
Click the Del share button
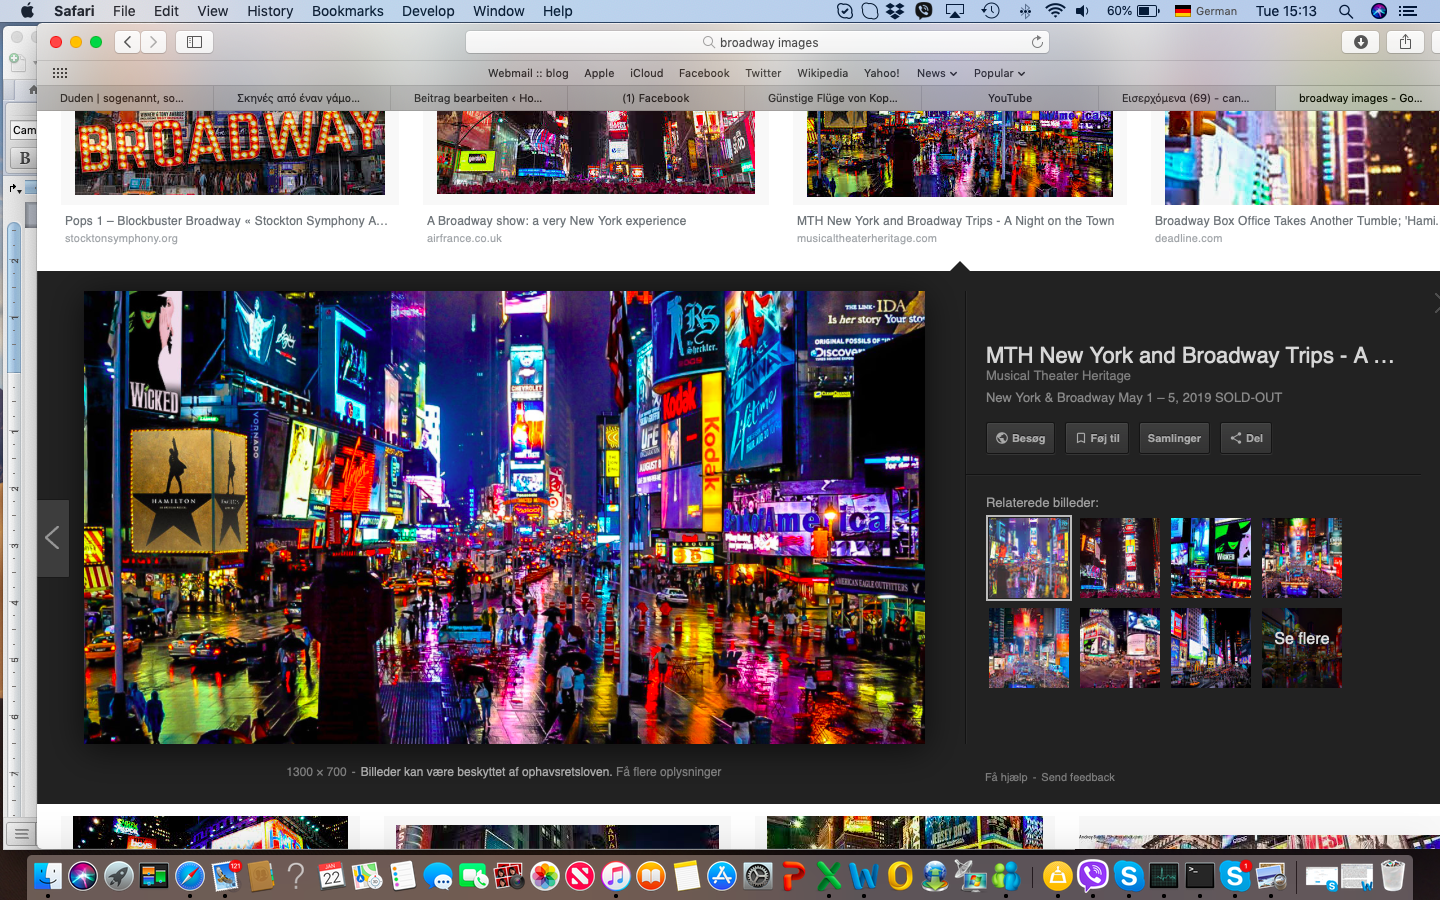pos(1246,438)
